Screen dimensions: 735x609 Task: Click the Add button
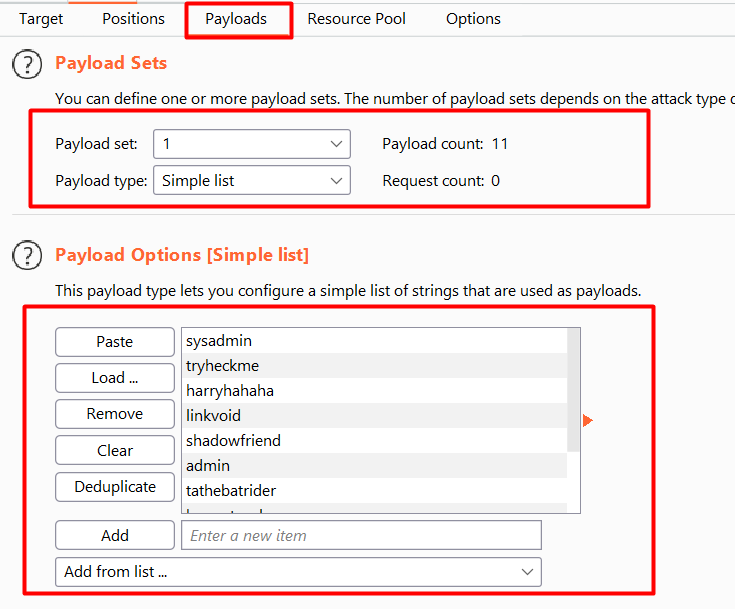tap(115, 535)
